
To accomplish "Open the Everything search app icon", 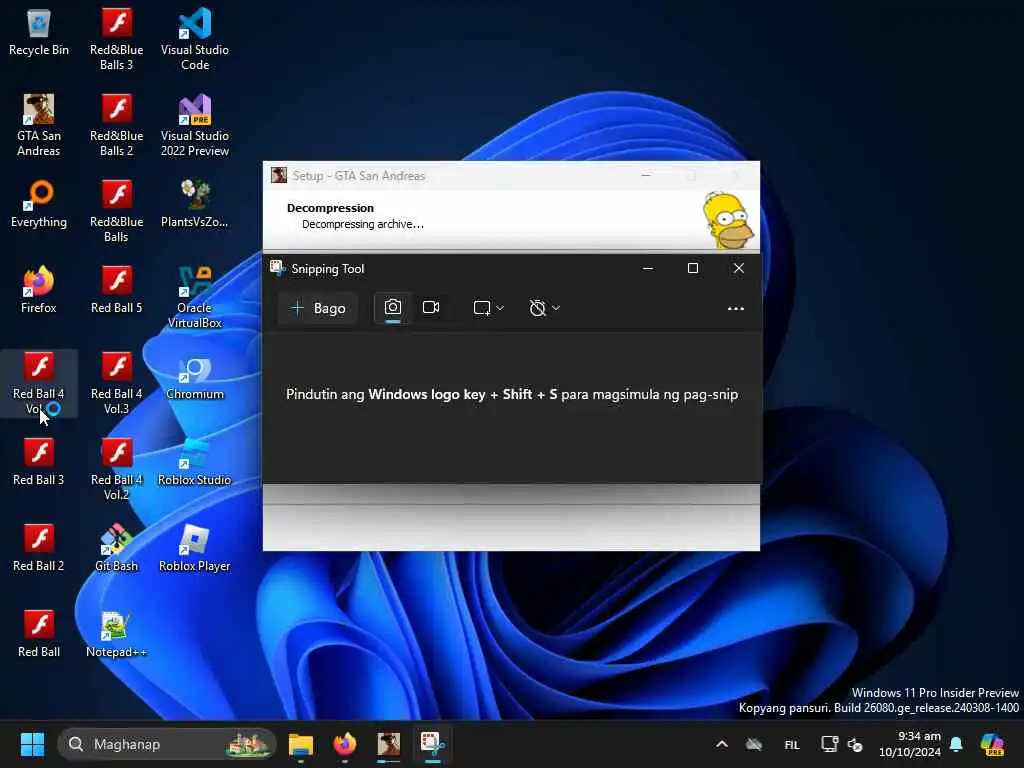I will [x=39, y=204].
